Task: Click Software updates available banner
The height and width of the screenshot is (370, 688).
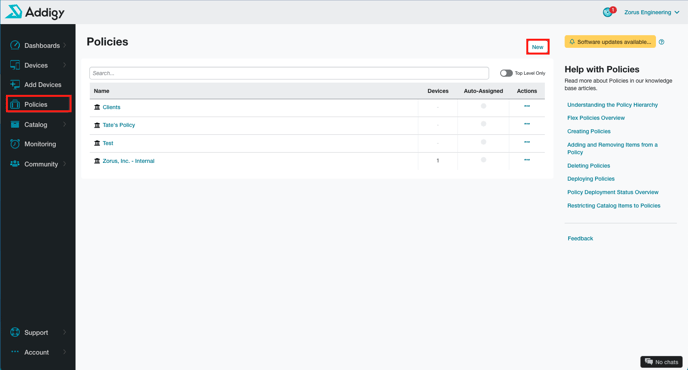Action: (610, 42)
